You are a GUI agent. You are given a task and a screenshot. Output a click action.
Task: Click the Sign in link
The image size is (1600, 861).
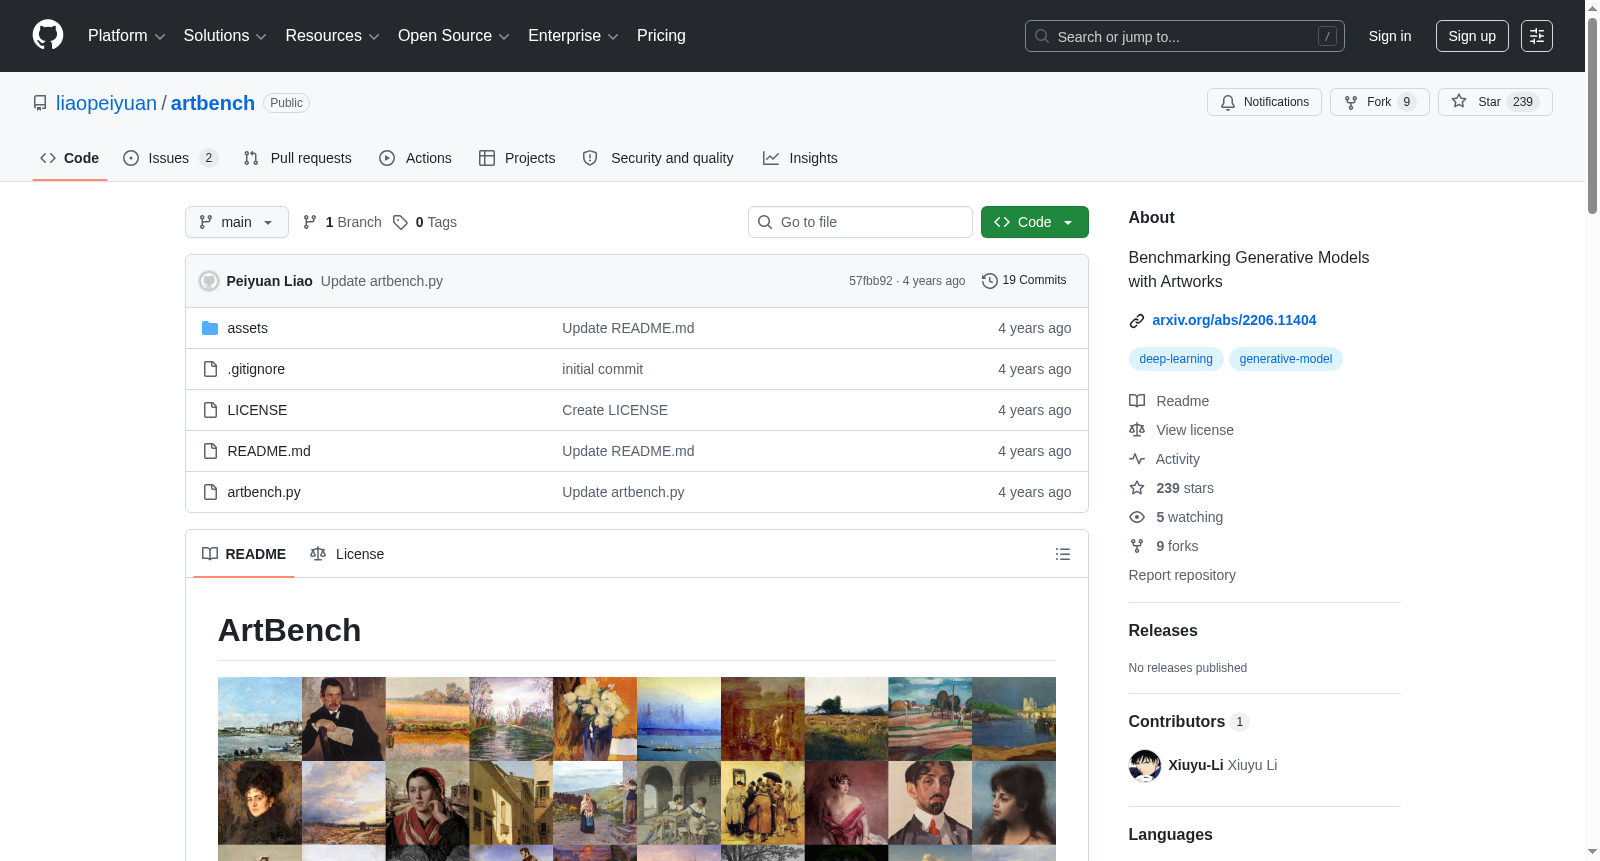pos(1390,36)
